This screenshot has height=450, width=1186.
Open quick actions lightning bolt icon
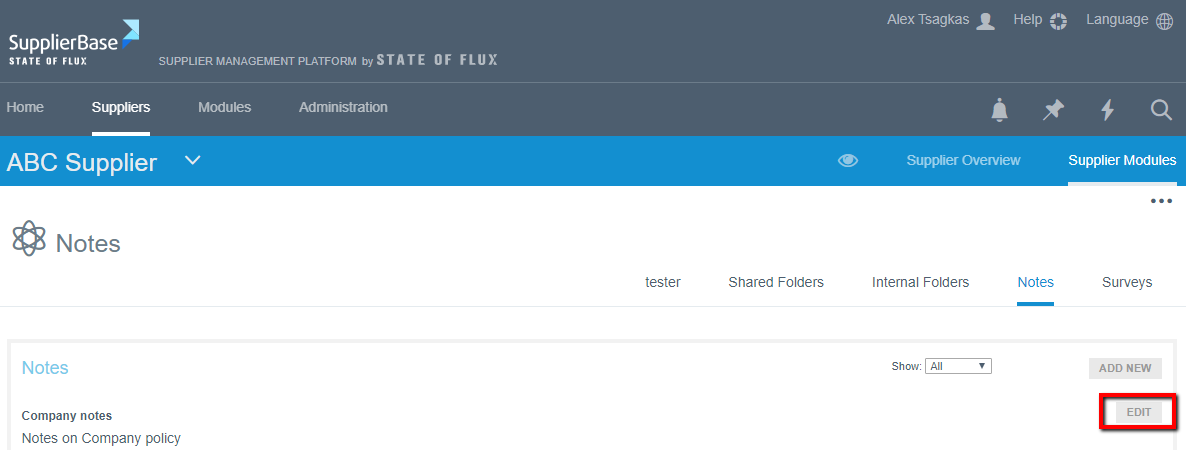click(x=1107, y=110)
